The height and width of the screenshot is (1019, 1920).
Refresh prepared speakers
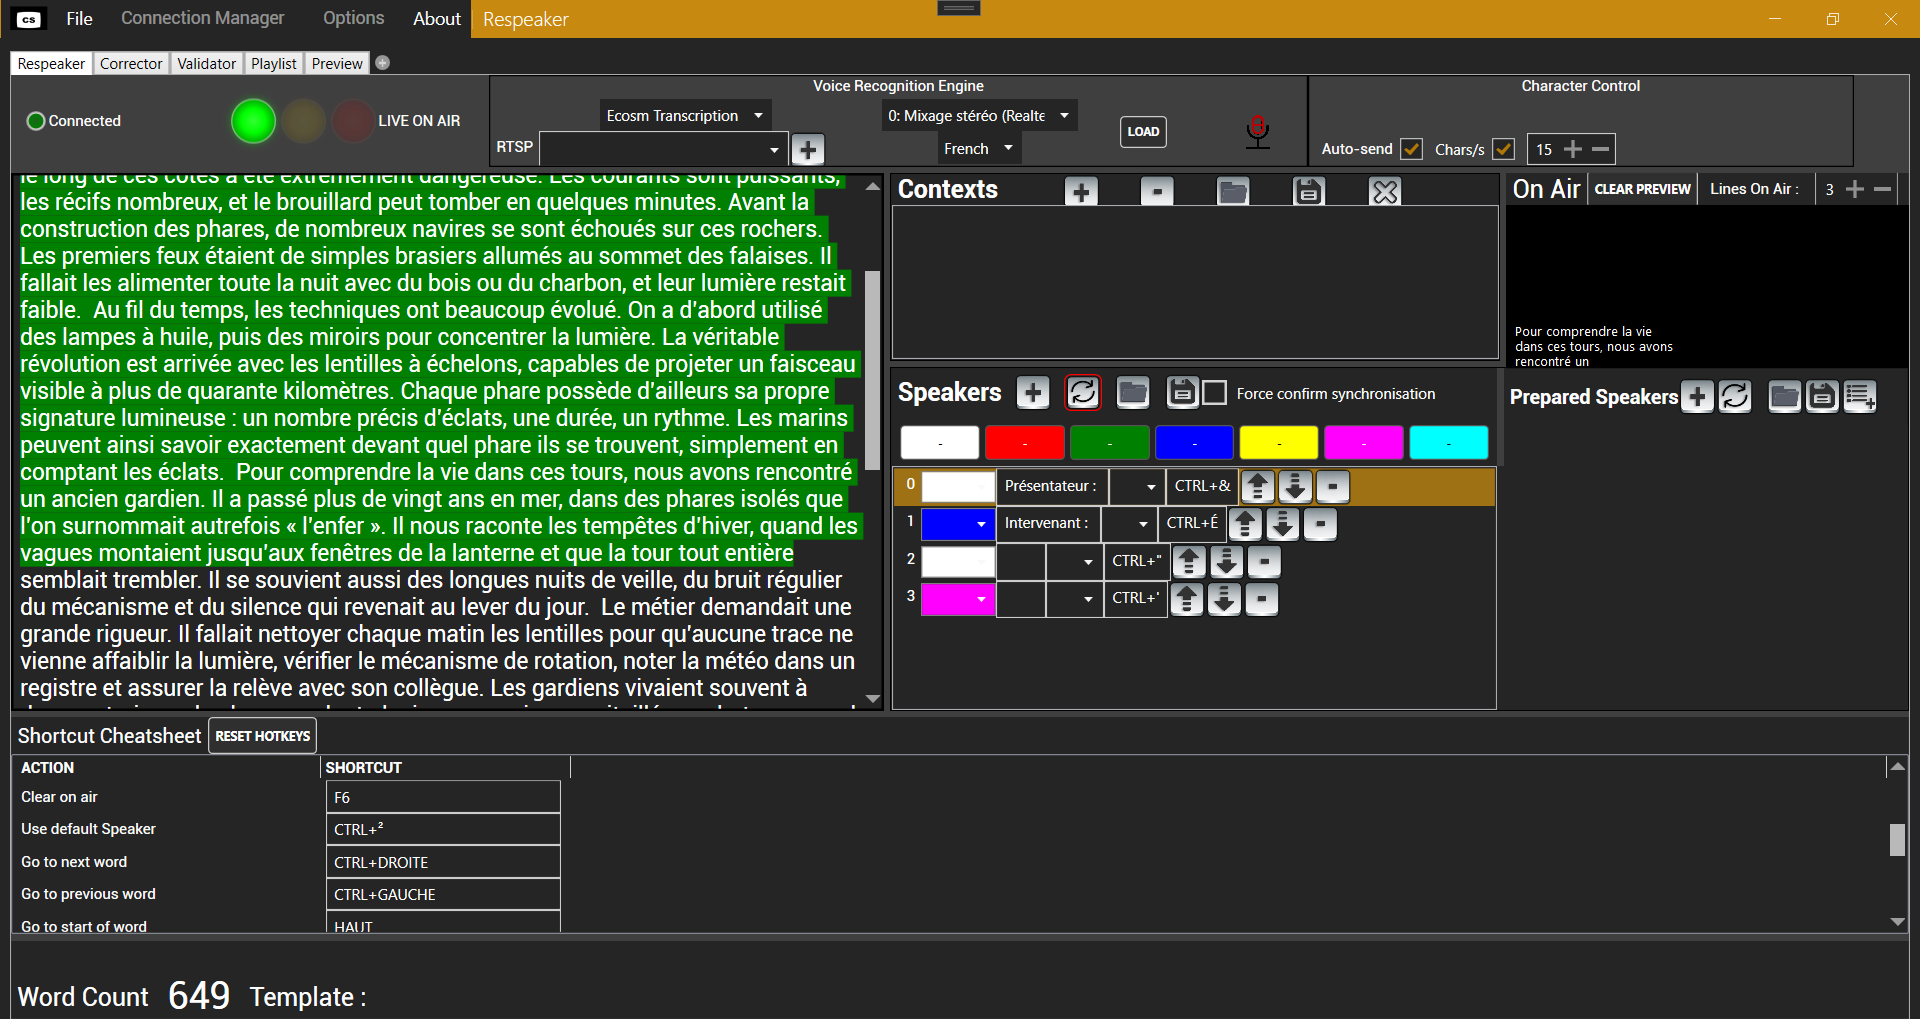click(x=1735, y=397)
